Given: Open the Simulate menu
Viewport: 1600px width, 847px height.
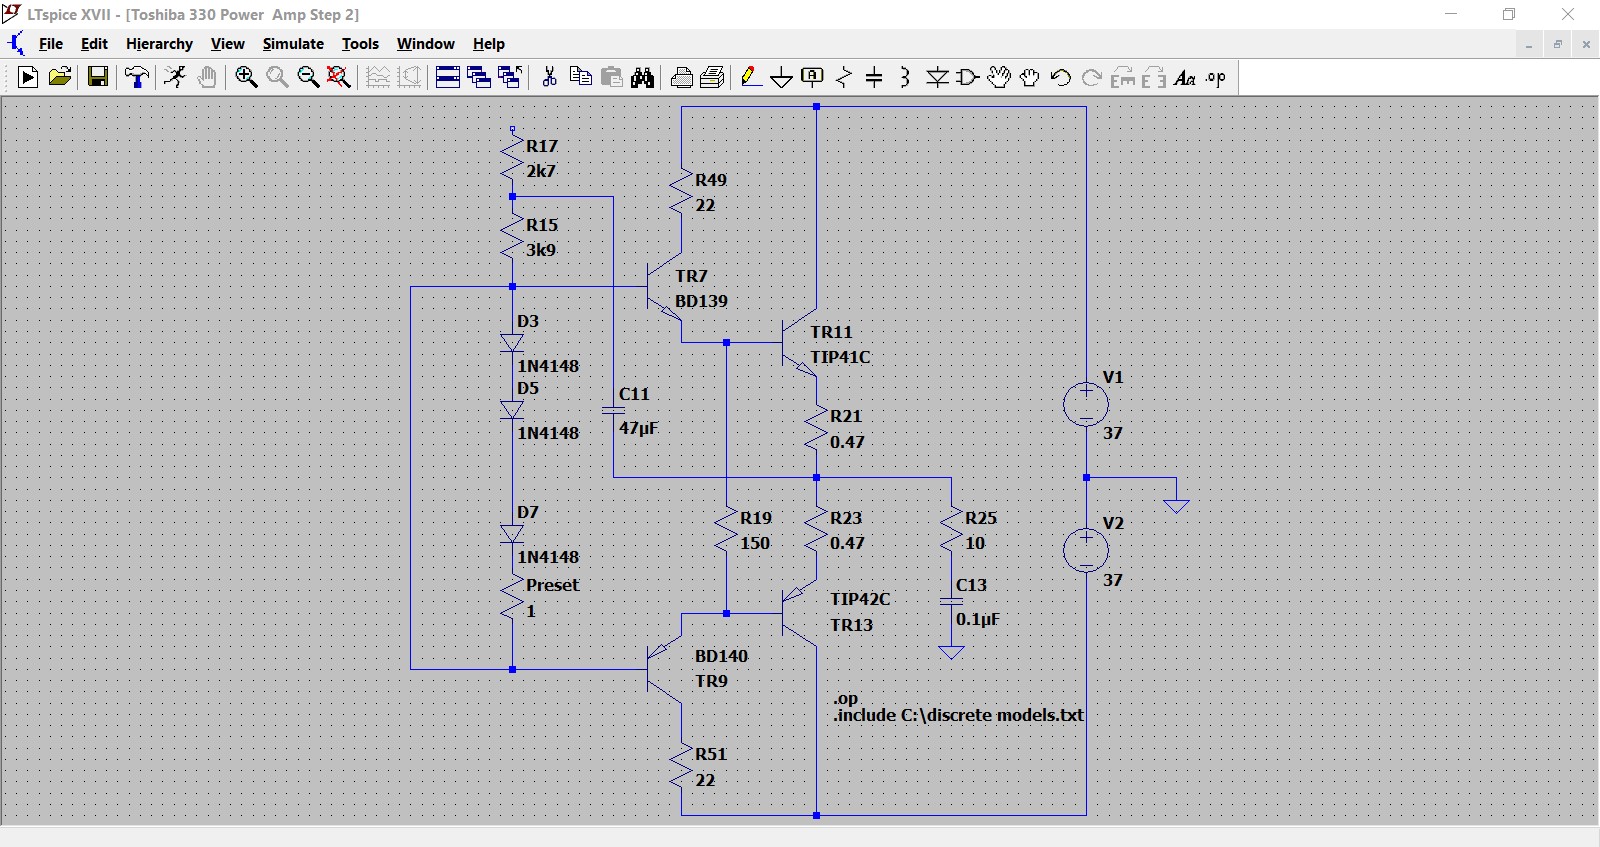Looking at the screenshot, I should pyautogui.click(x=293, y=44).
